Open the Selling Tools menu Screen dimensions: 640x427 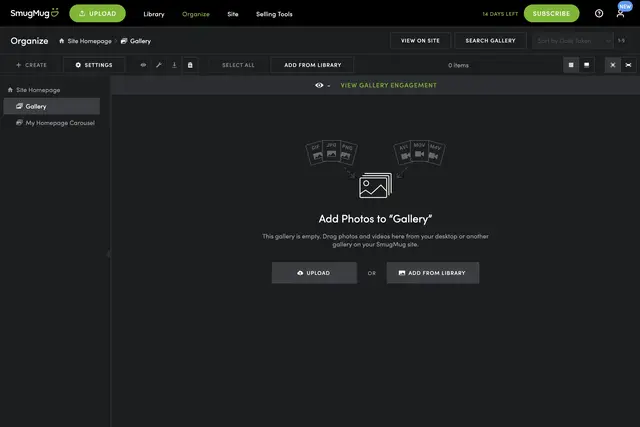pos(274,14)
